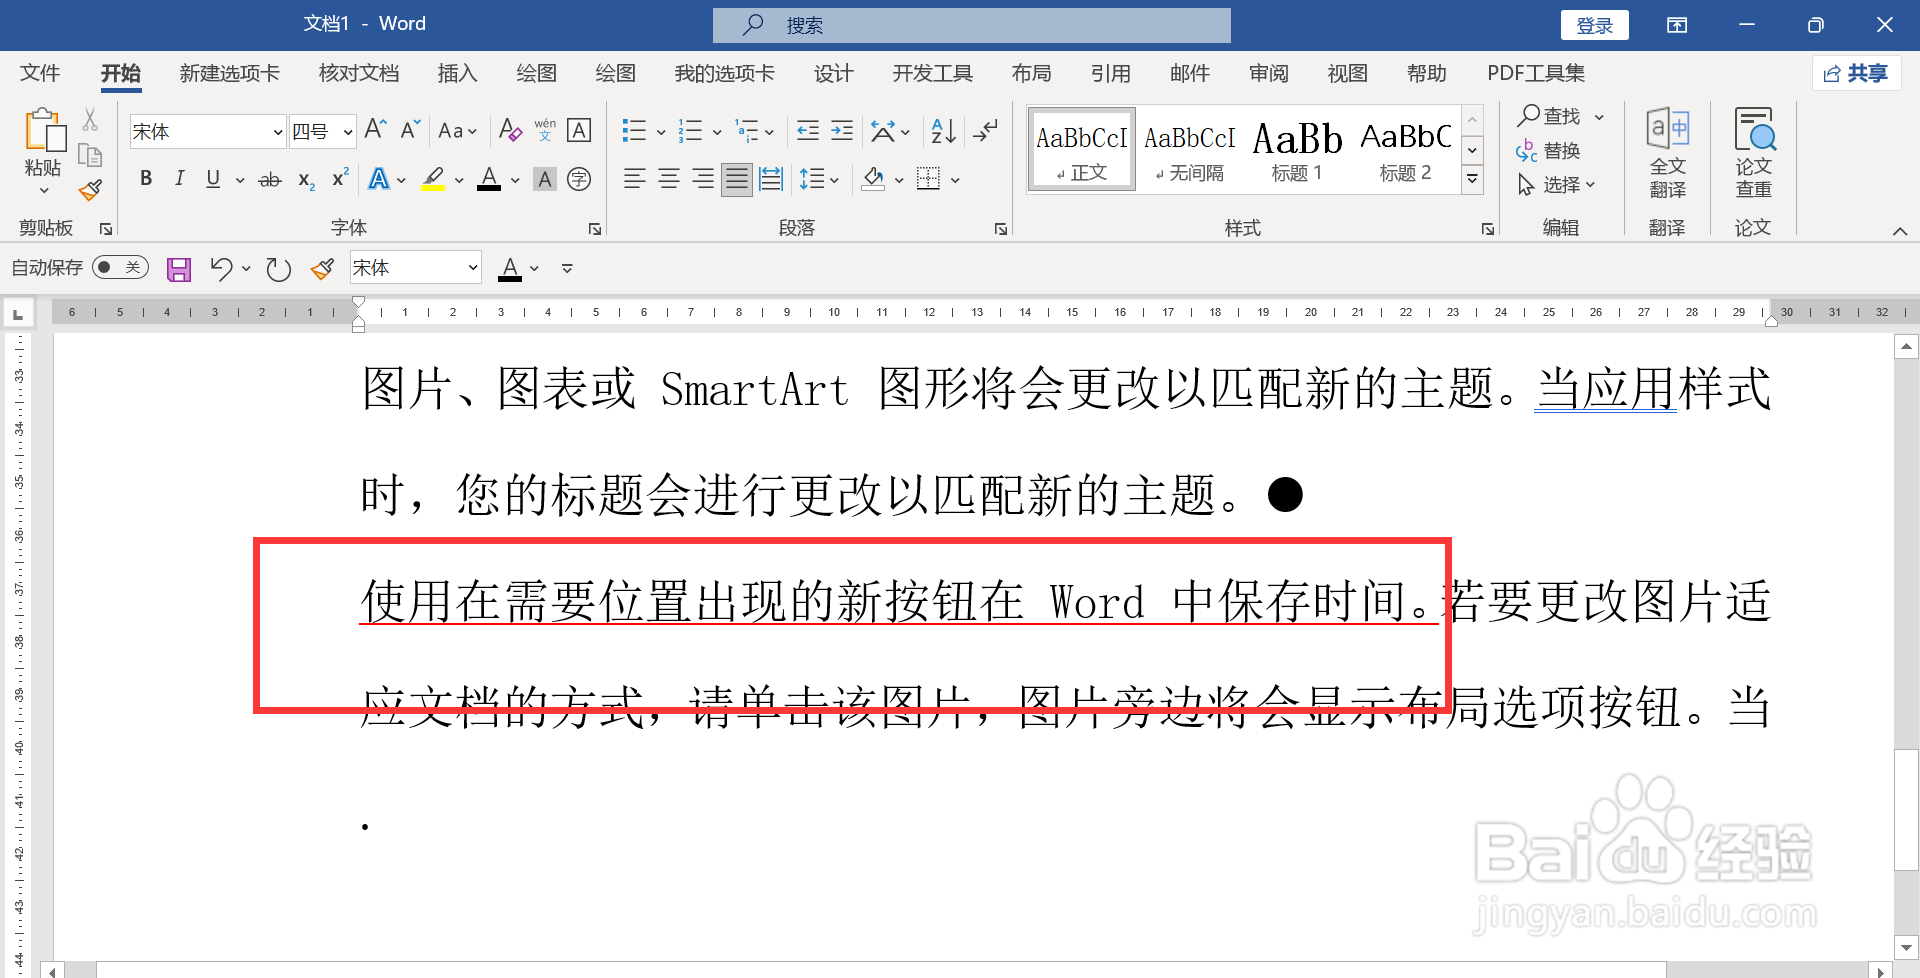Click the Paste clipboard icon
1920x978 pixels.
(43, 131)
